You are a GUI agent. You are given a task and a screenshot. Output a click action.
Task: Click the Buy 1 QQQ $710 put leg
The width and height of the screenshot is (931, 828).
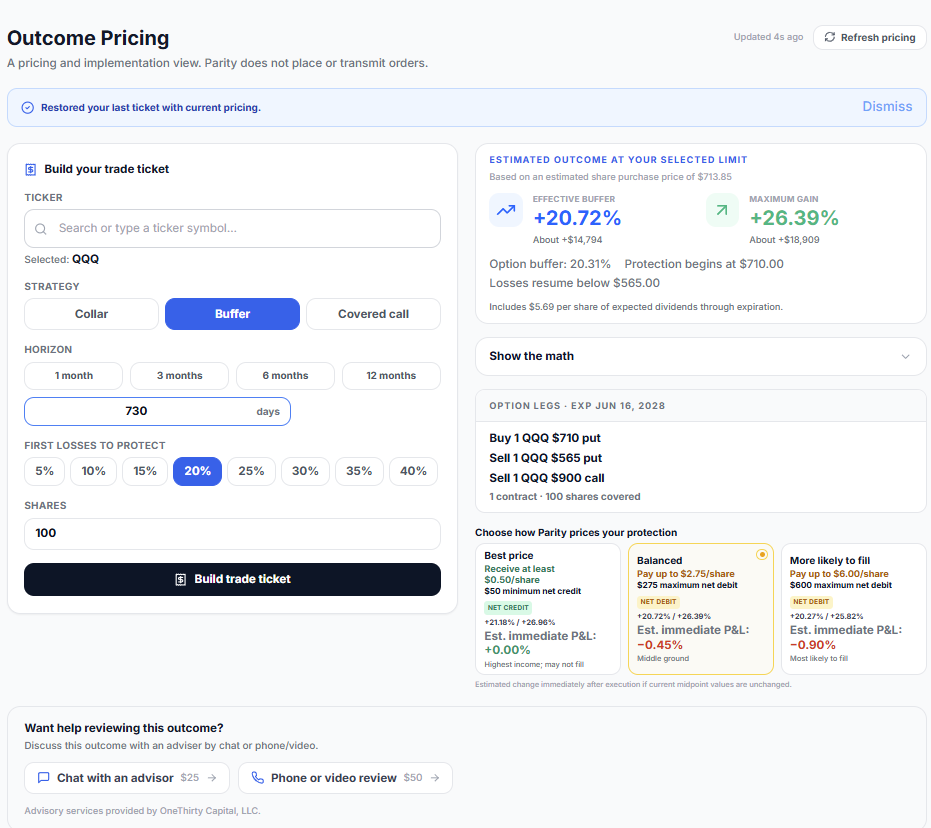(545, 438)
